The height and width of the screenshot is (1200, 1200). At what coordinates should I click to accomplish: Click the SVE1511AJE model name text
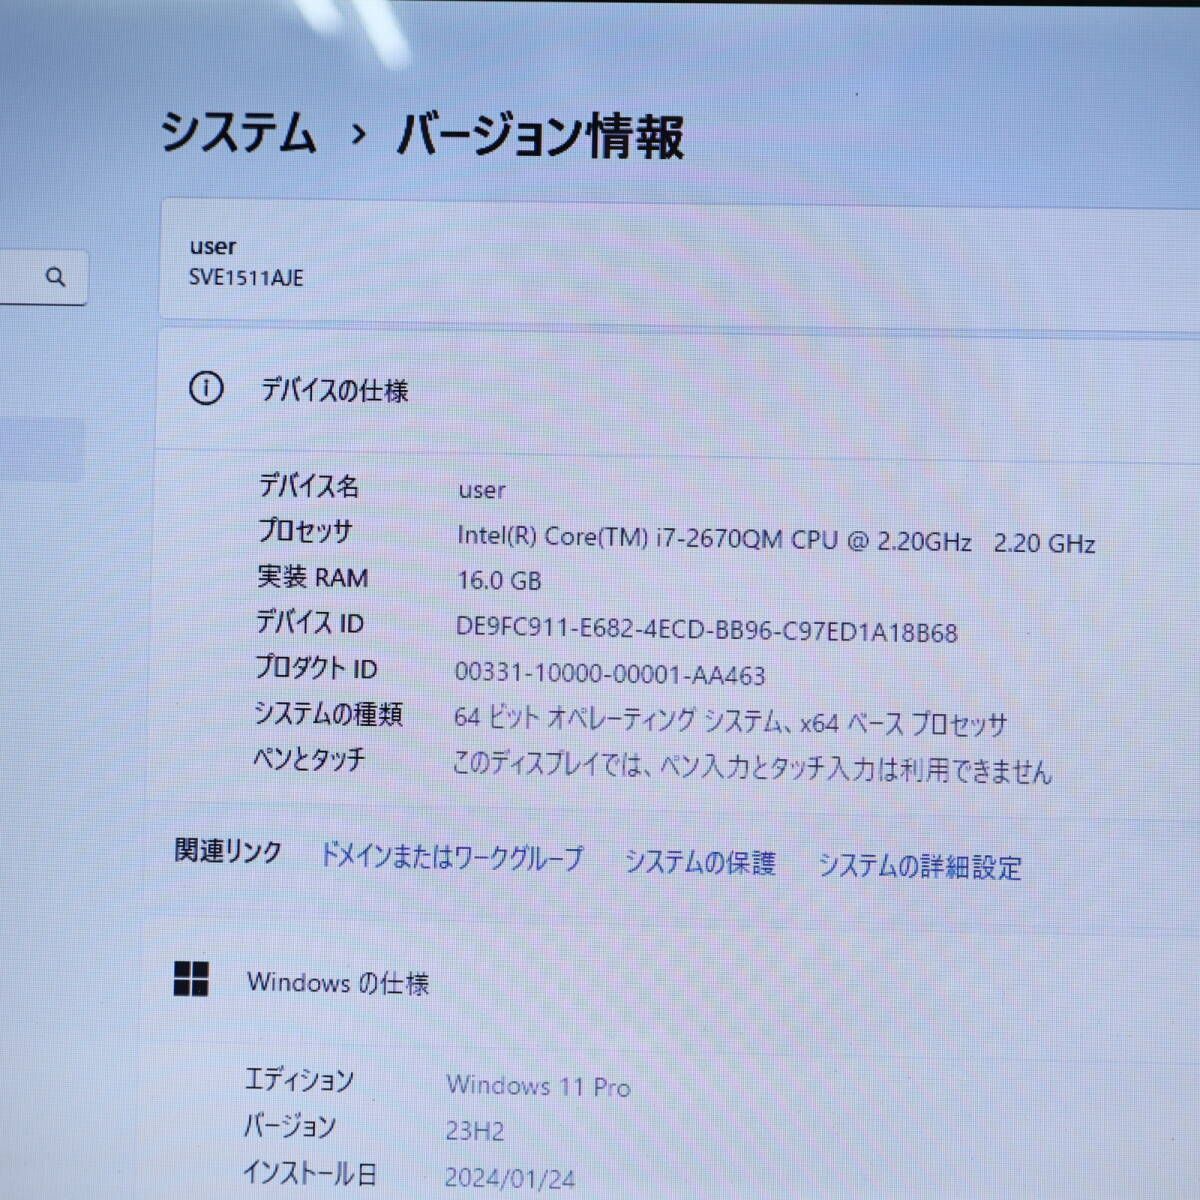pyautogui.click(x=246, y=278)
